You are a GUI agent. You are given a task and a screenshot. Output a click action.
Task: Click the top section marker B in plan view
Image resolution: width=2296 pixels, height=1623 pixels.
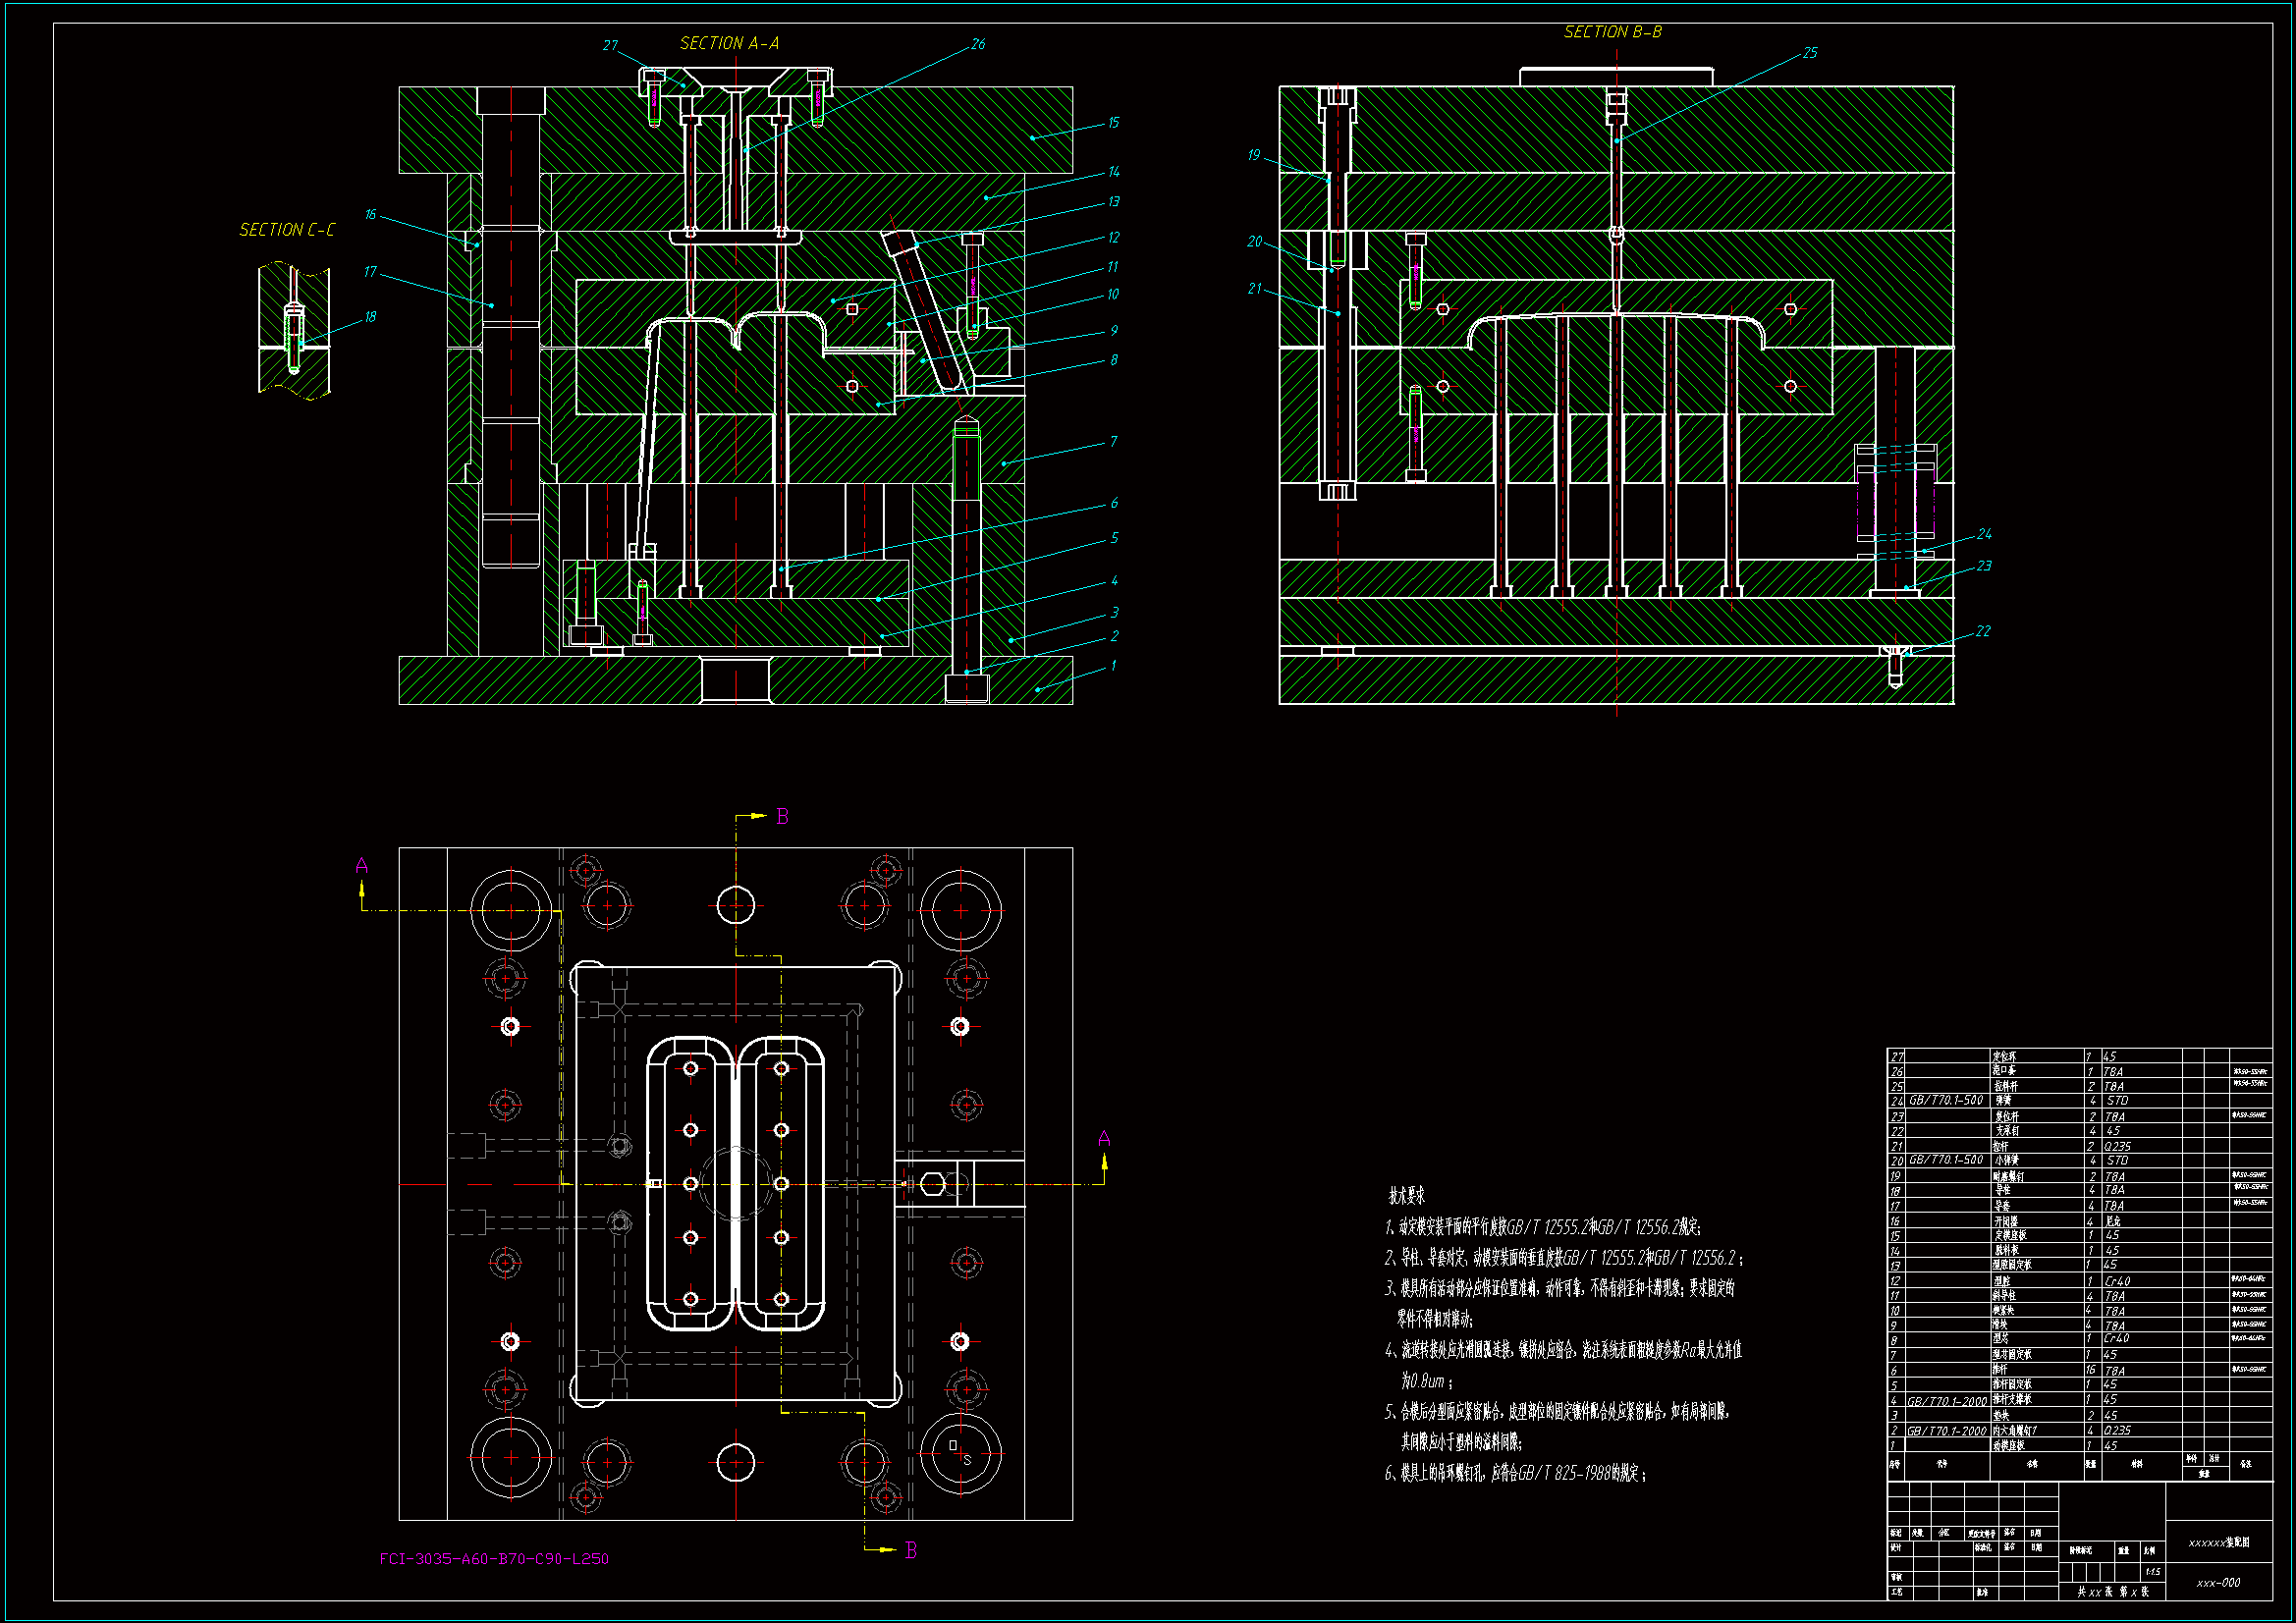click(x=782, y=816)
